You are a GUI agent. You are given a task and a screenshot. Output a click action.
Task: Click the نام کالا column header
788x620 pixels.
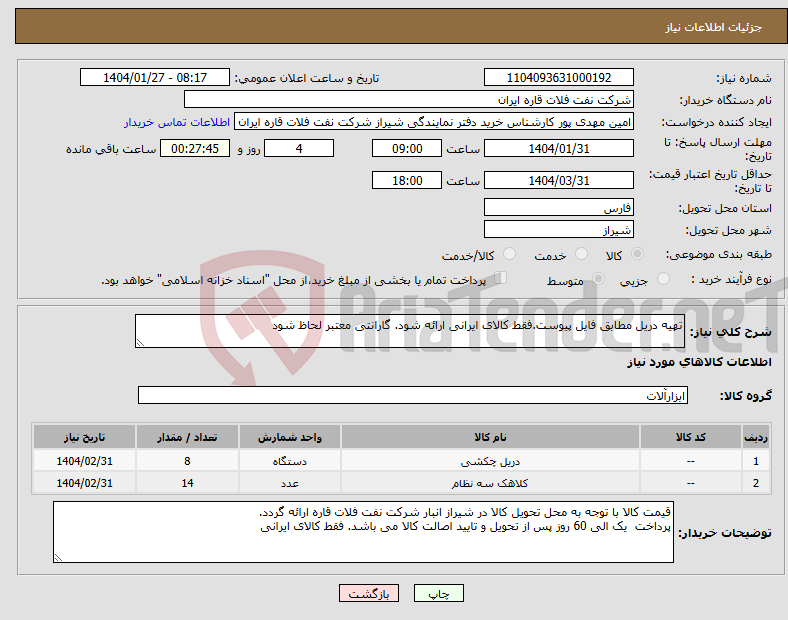click(x=490, y=437)
